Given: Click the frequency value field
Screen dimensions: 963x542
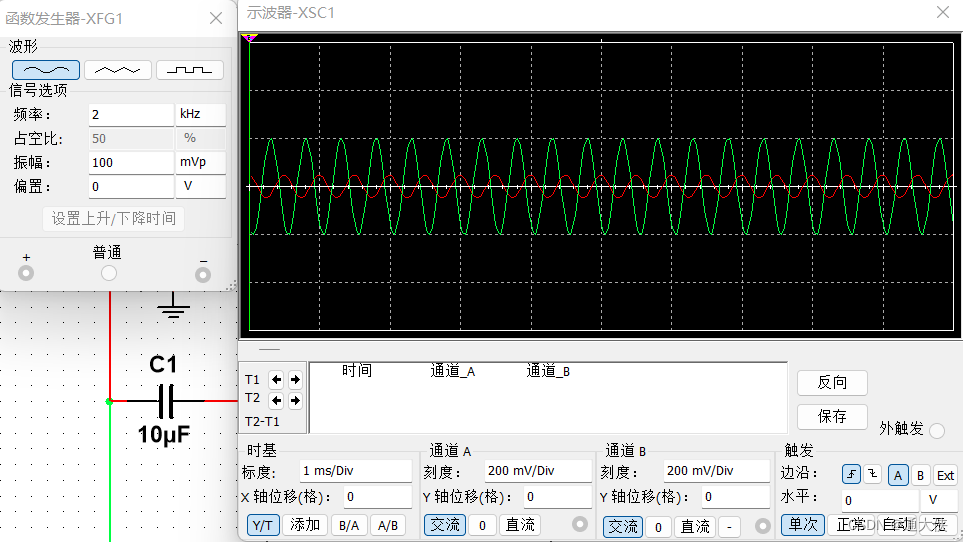Looking at the screenshot, I should point(131,114).
